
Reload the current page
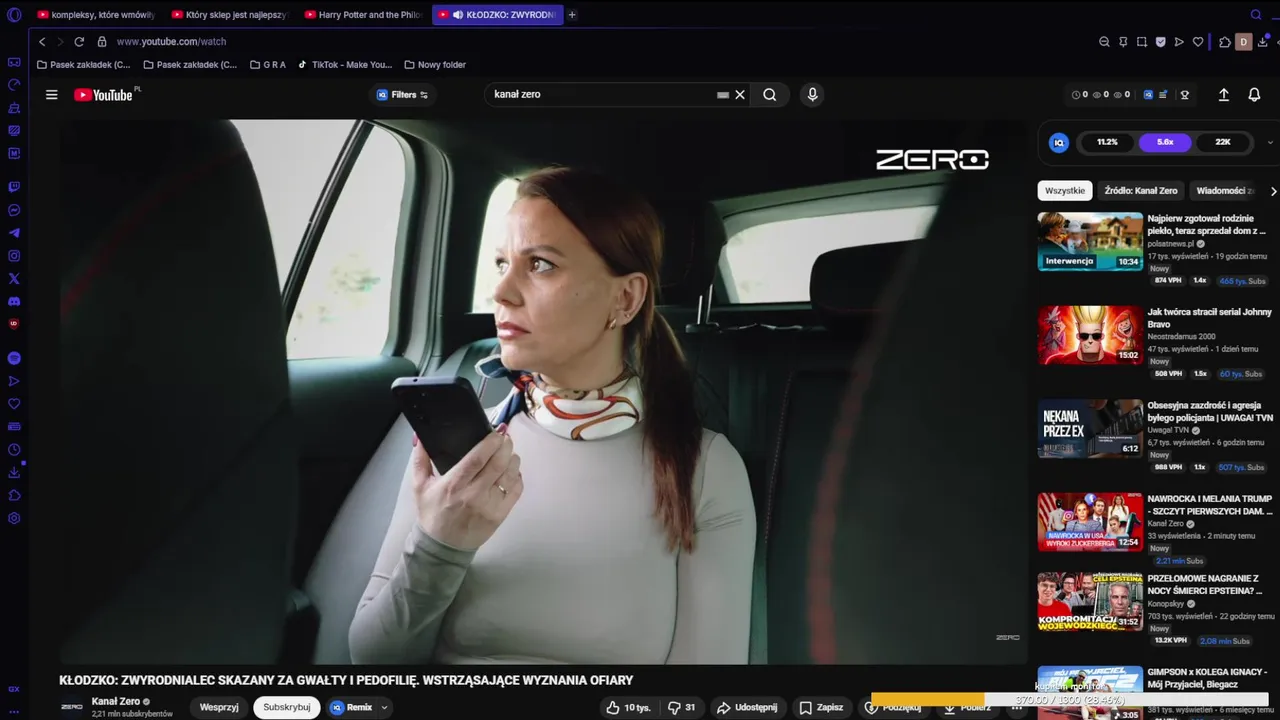pyautogui.click(x=79, y=42)
